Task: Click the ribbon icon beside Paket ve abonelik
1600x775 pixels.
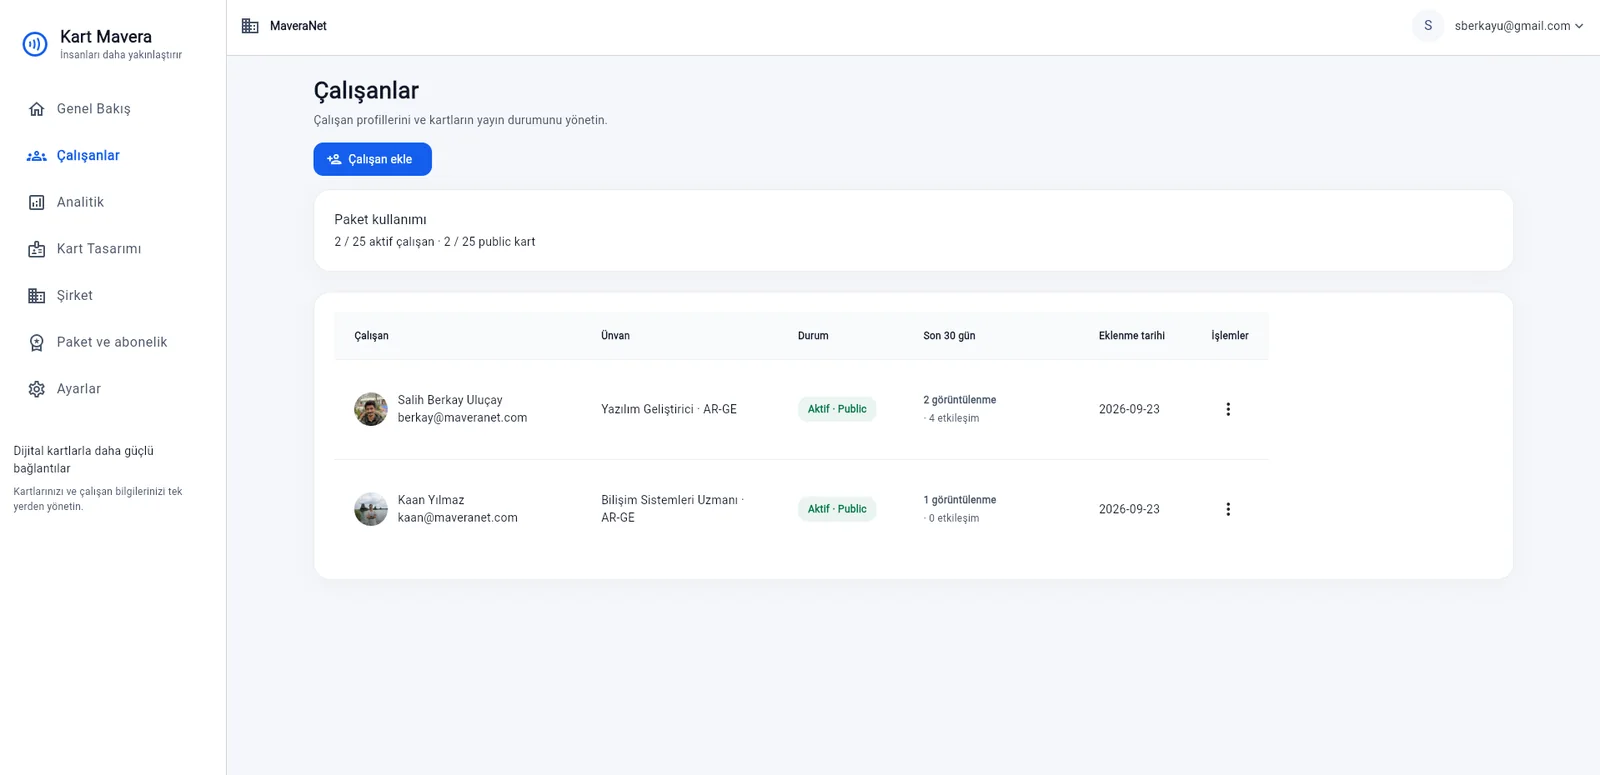Action: tap(37, 343)
